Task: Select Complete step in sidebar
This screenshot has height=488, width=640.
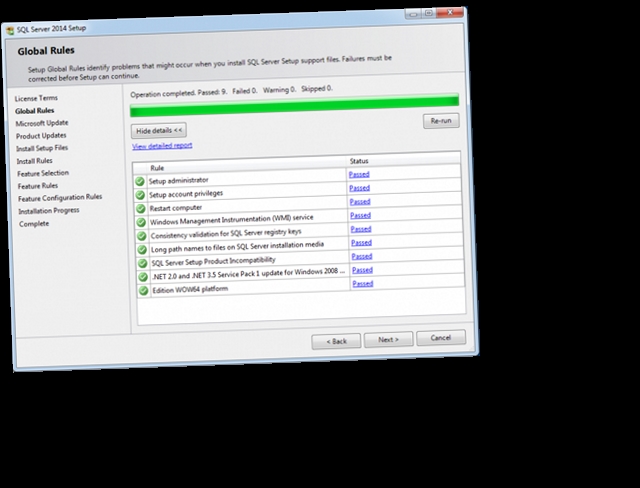Action: coord(34,224)
